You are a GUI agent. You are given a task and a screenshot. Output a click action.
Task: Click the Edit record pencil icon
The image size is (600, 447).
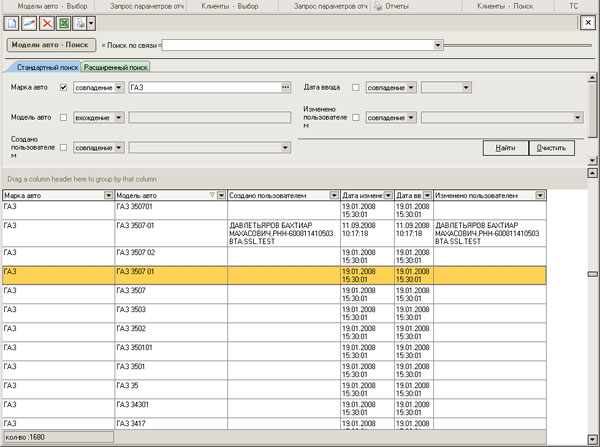point(28,22)
